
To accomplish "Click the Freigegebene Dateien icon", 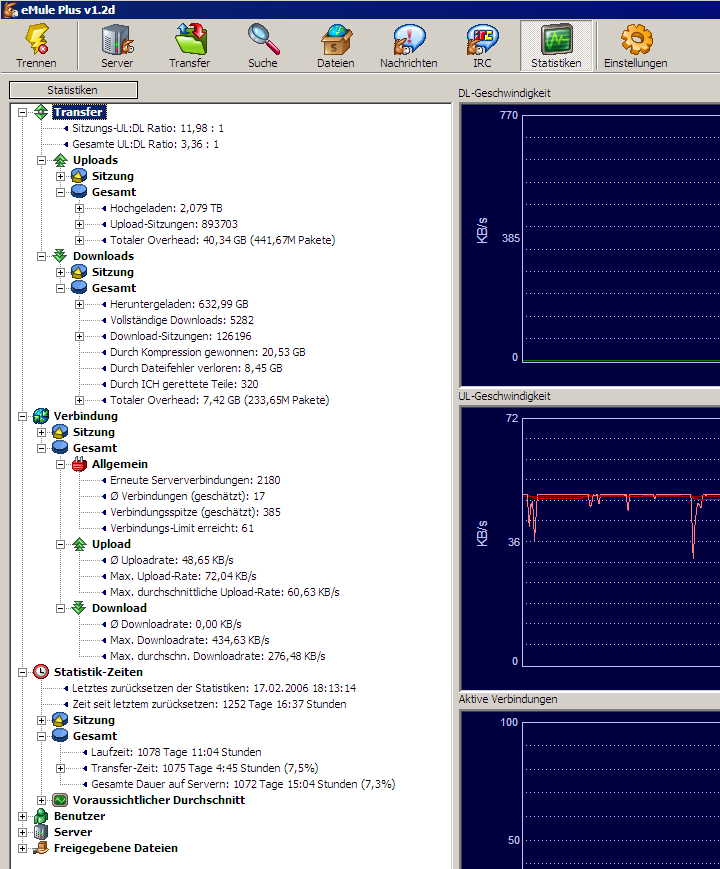I will (41, 848).
